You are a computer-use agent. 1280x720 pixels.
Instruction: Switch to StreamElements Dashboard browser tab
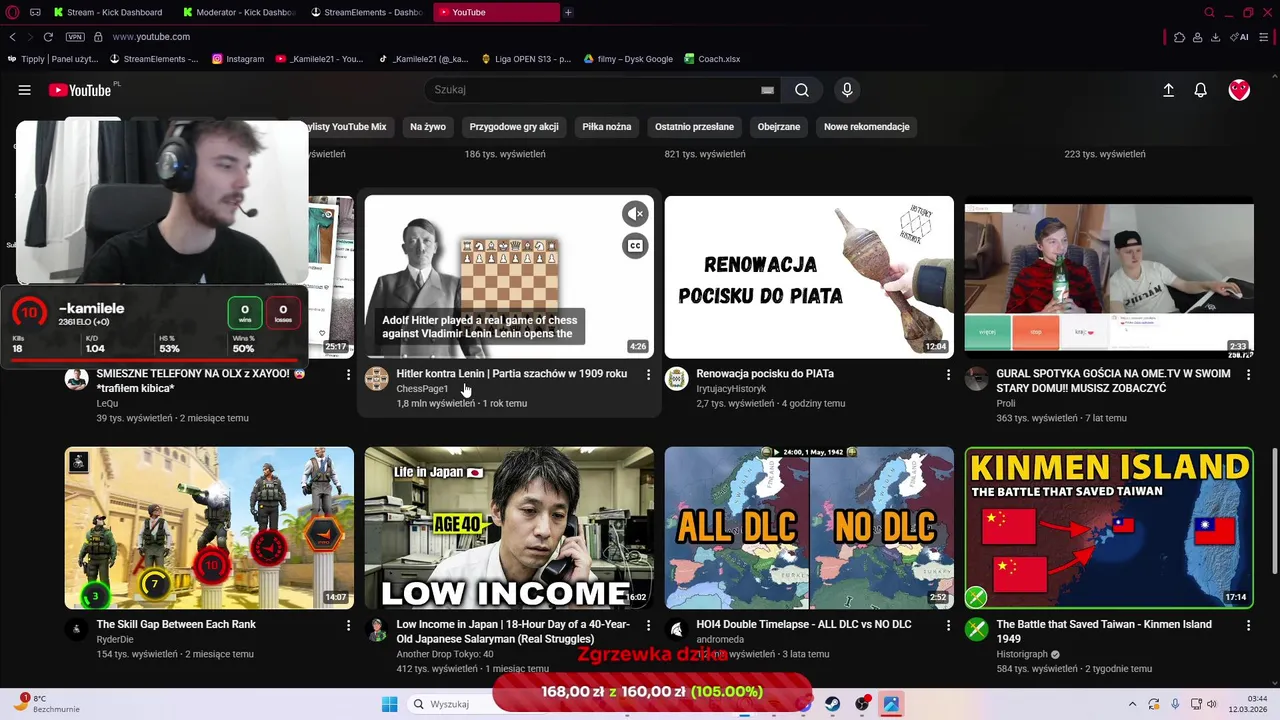tap(368, 12)
